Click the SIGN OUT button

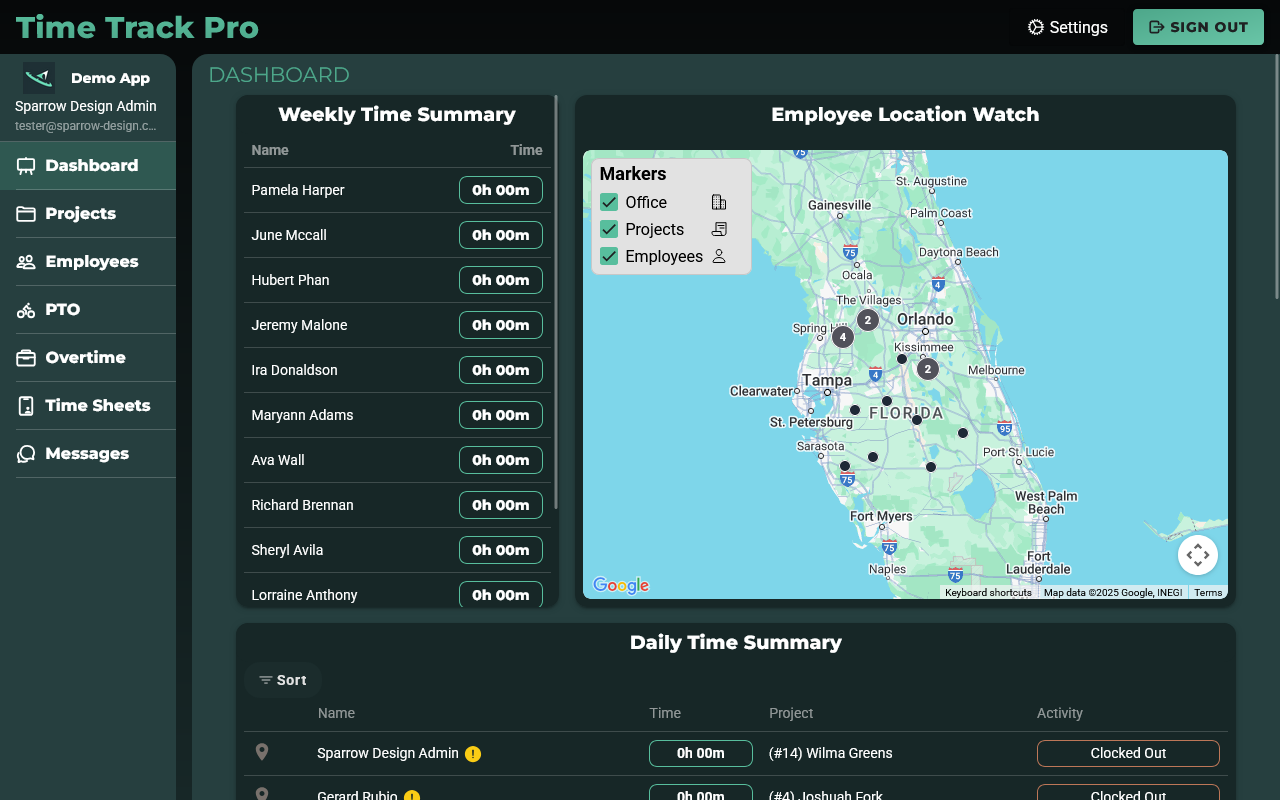[1198, 27]
